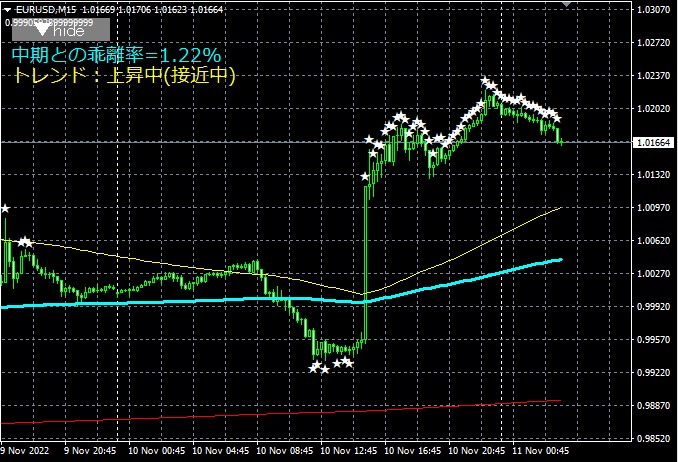
Task: Click the 9 Nov 20:45 time label
Action: 90,450
